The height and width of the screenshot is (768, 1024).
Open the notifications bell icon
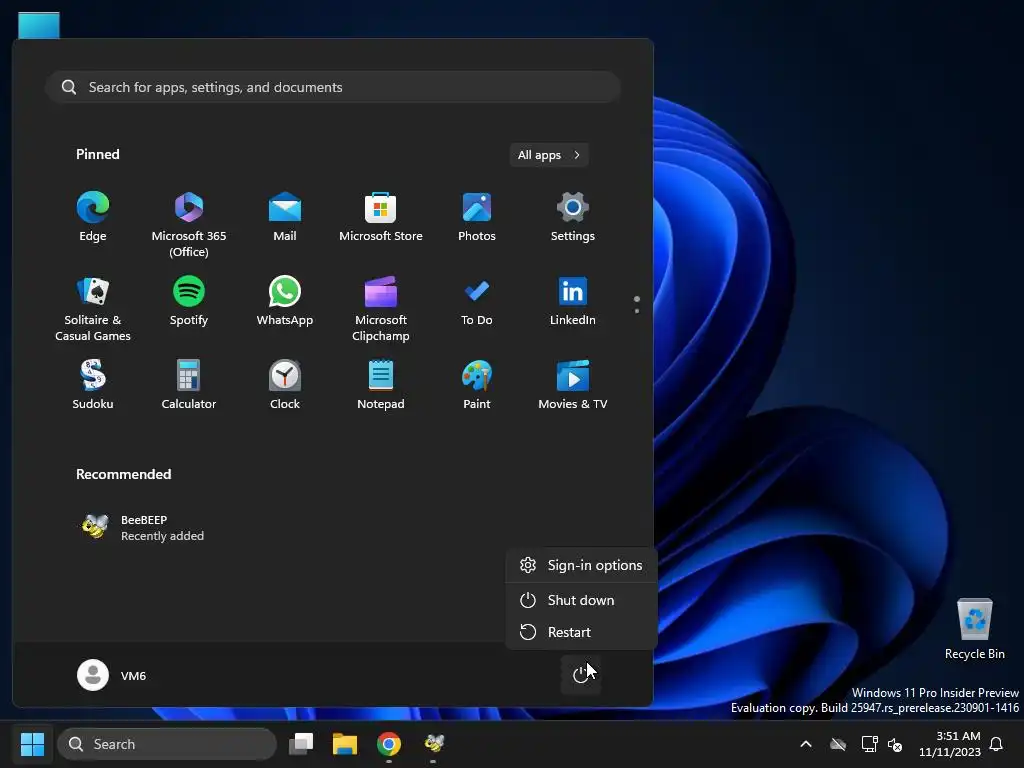[x=996, y=744]
